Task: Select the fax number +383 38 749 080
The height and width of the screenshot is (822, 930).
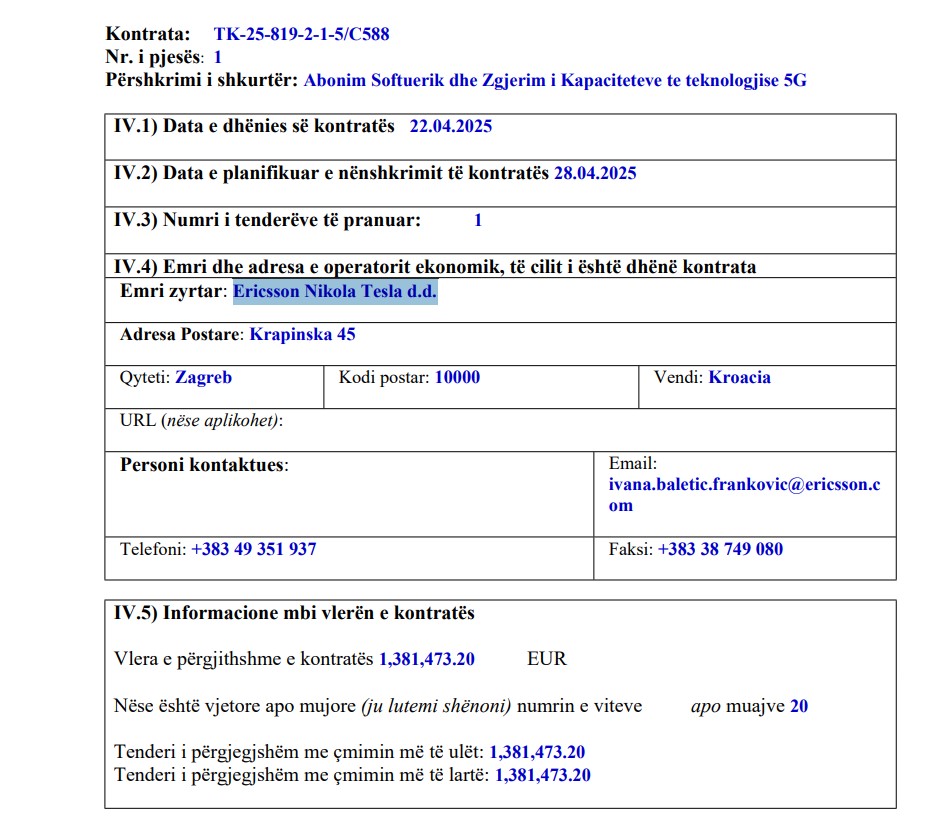Action: pos(720,549)
